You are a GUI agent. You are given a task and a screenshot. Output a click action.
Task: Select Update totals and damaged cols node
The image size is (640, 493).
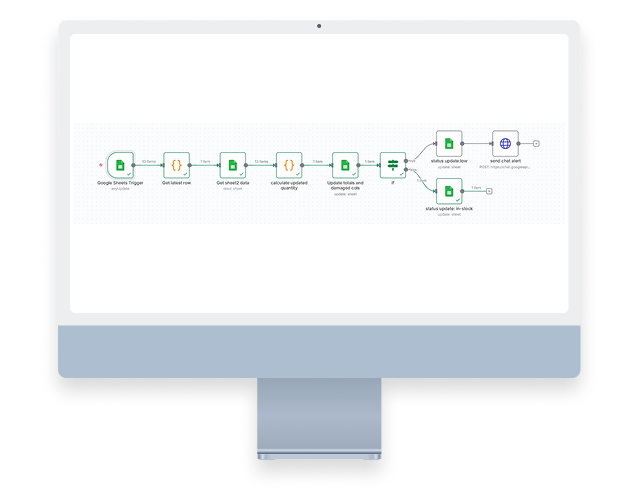(345, 165)
